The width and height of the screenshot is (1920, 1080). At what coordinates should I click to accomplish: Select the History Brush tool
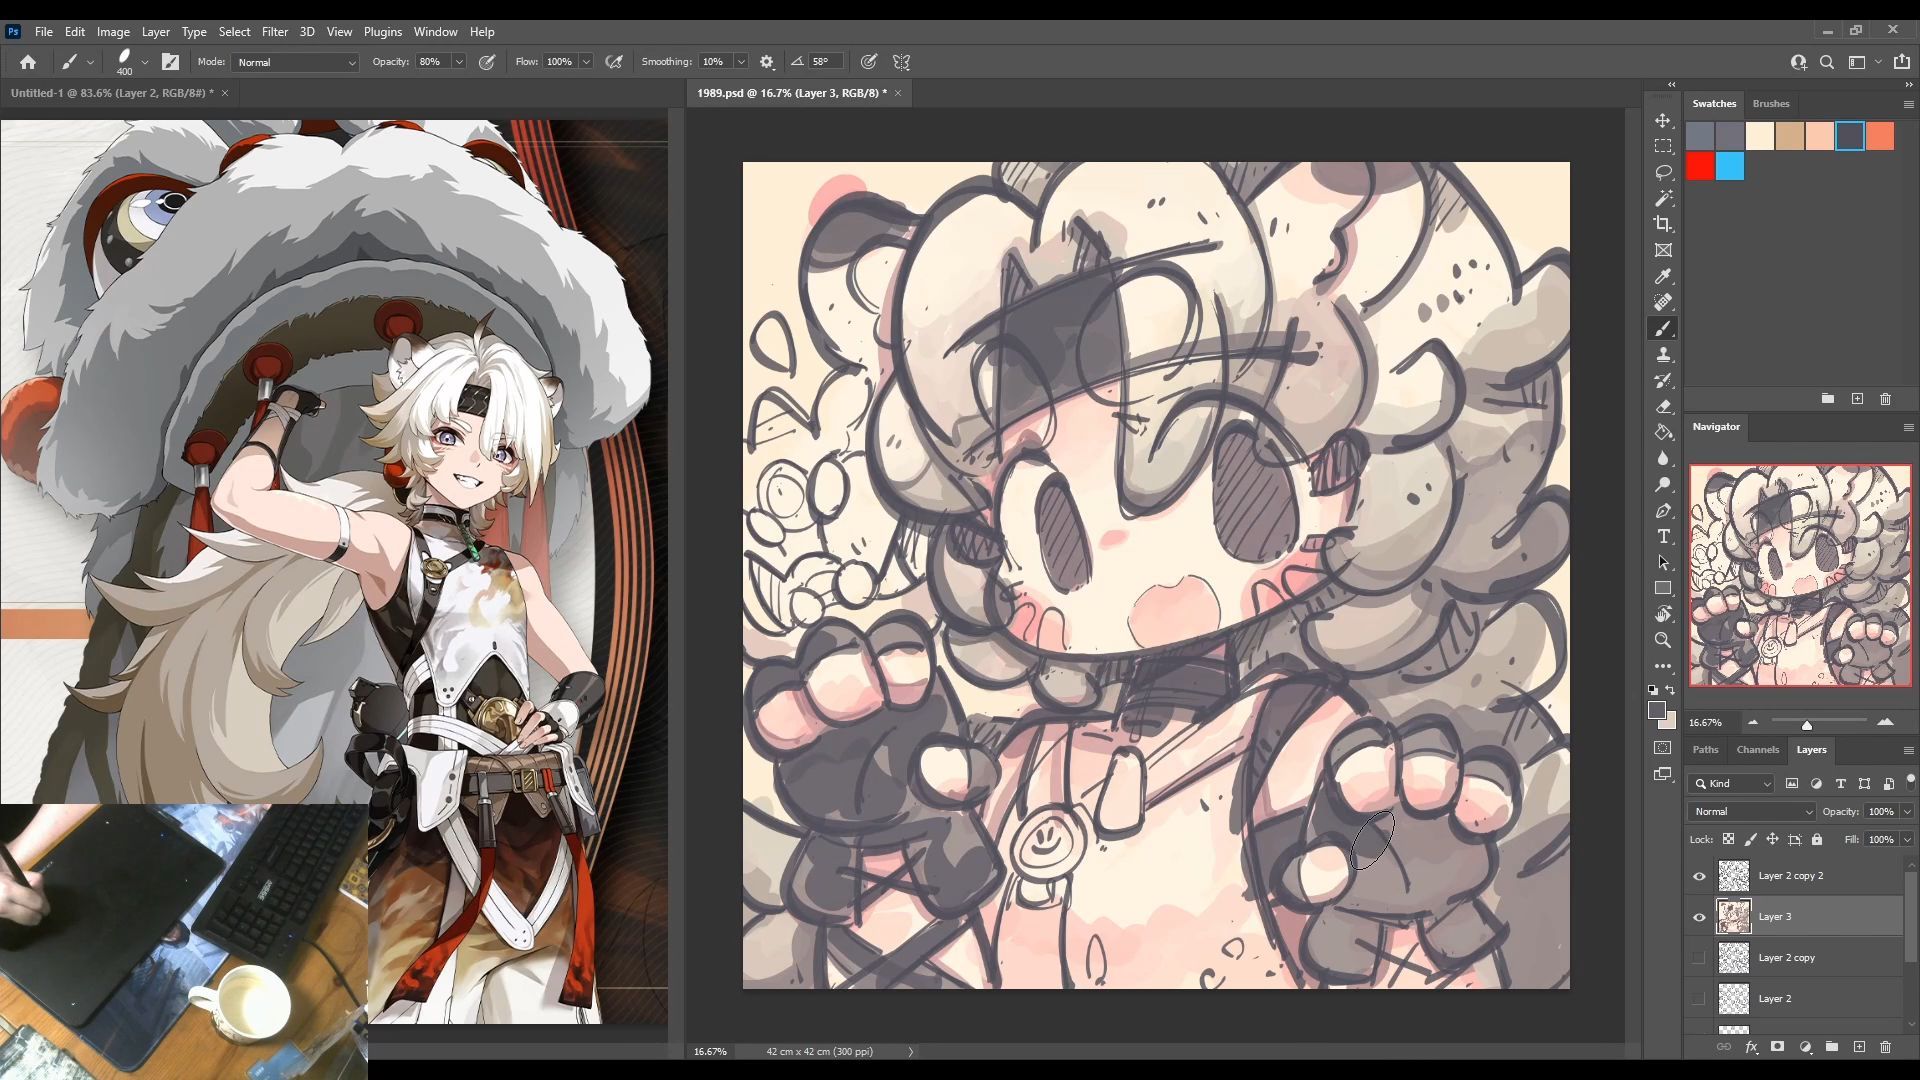coord(1663,380)
